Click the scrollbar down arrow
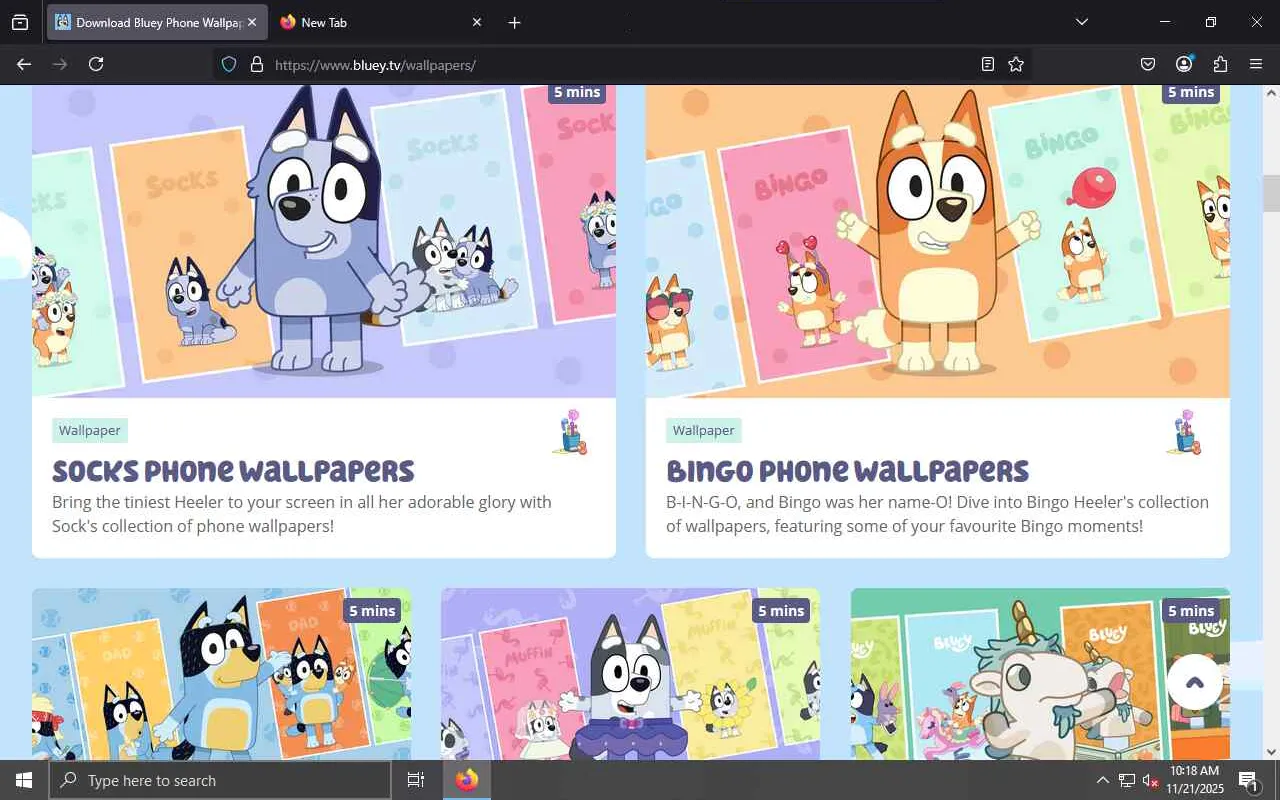 click(1271, 752)
